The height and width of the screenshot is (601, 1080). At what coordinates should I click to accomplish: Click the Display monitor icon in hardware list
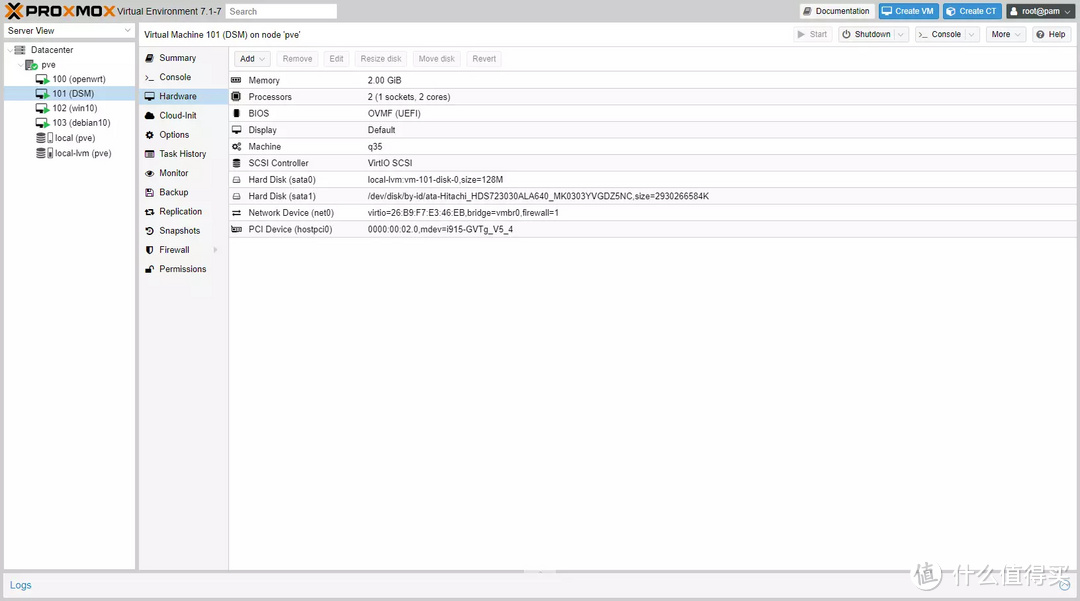click(236, 129)
